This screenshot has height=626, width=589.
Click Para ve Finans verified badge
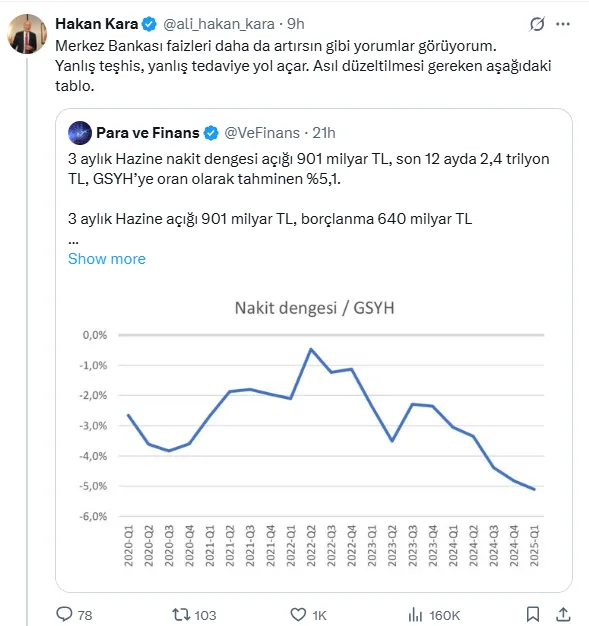211,133
